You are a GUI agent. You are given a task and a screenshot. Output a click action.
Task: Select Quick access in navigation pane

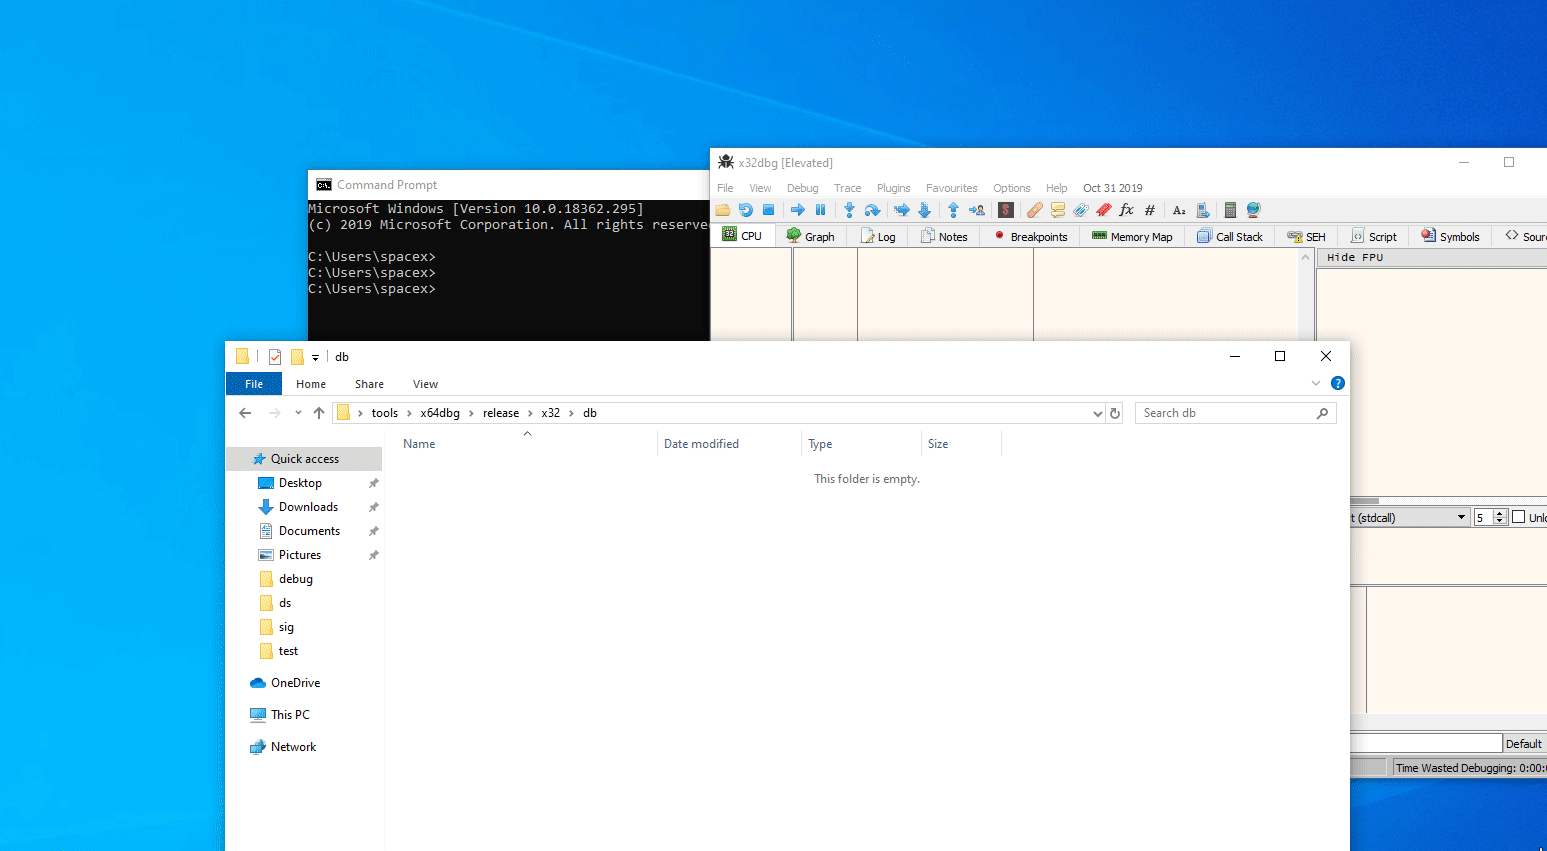pyautogui.click(x=304, y=459)
